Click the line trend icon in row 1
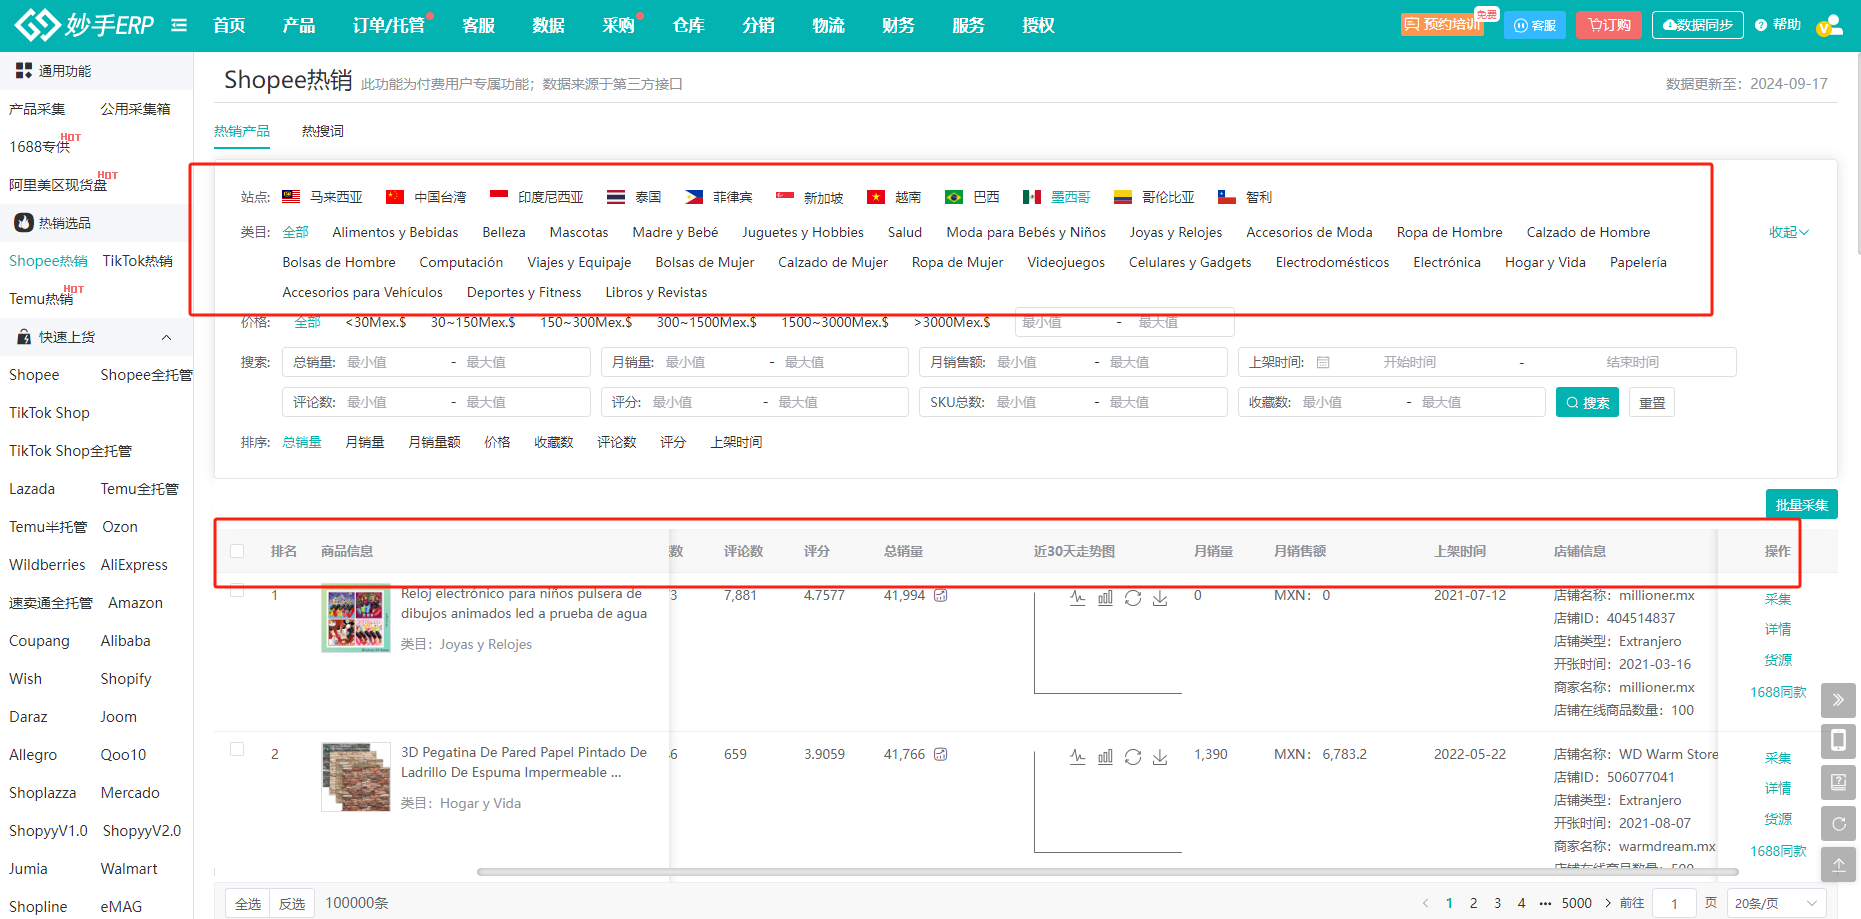 (1077, 598)
